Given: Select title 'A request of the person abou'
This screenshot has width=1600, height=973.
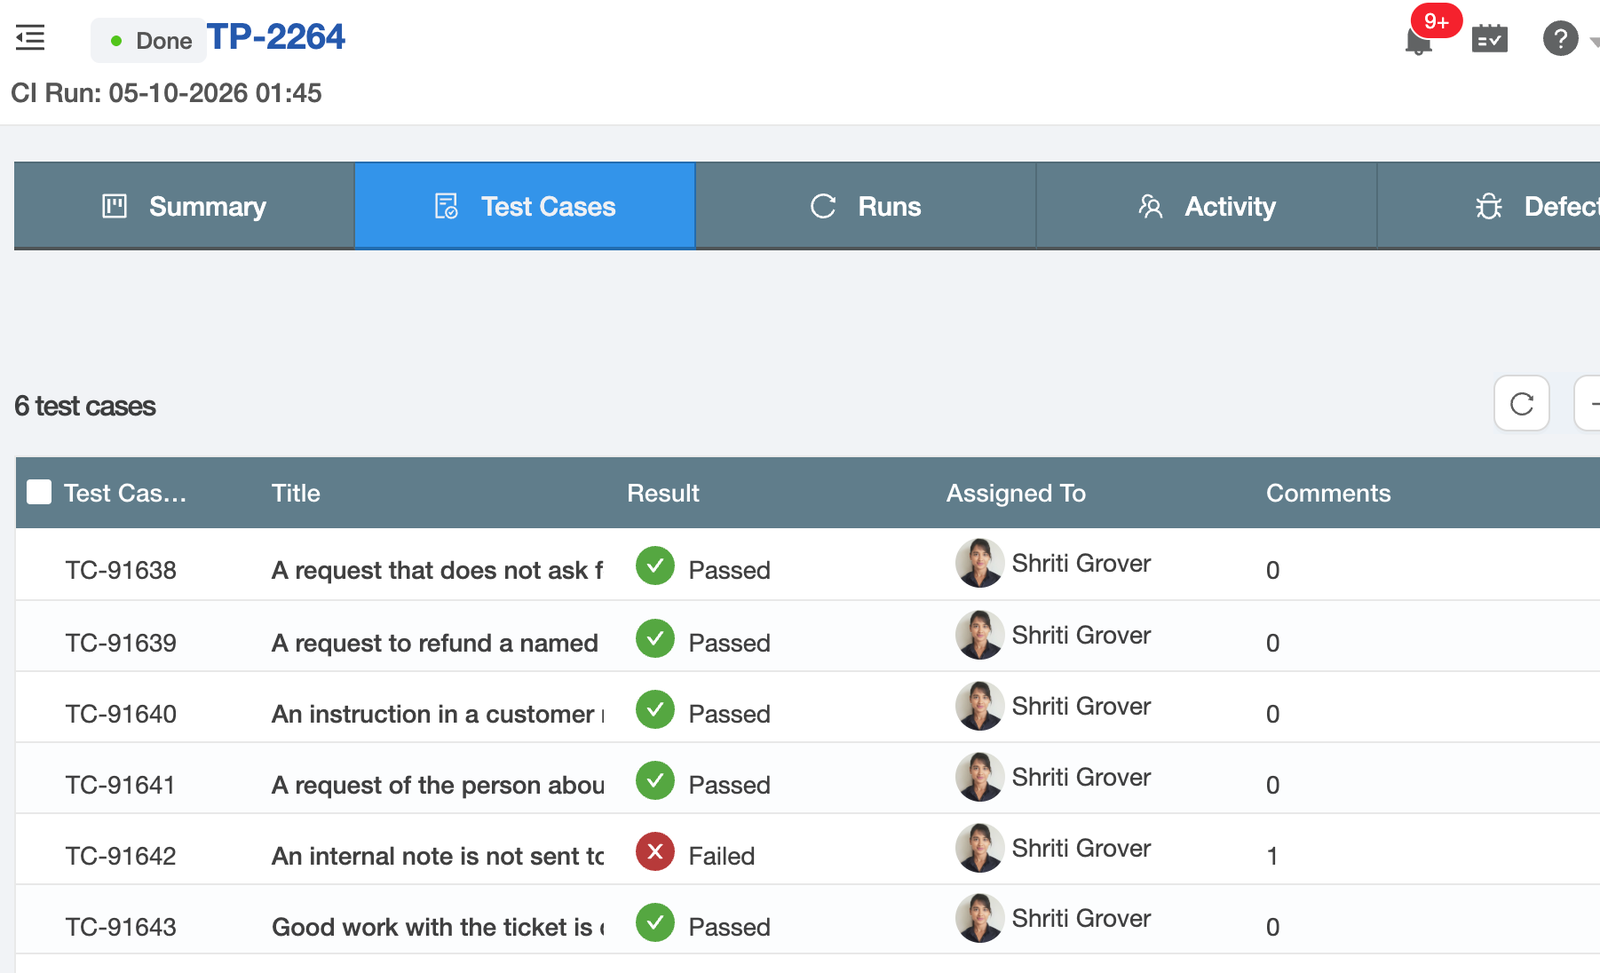Looking at the screenshot, I should click(438, 784).
